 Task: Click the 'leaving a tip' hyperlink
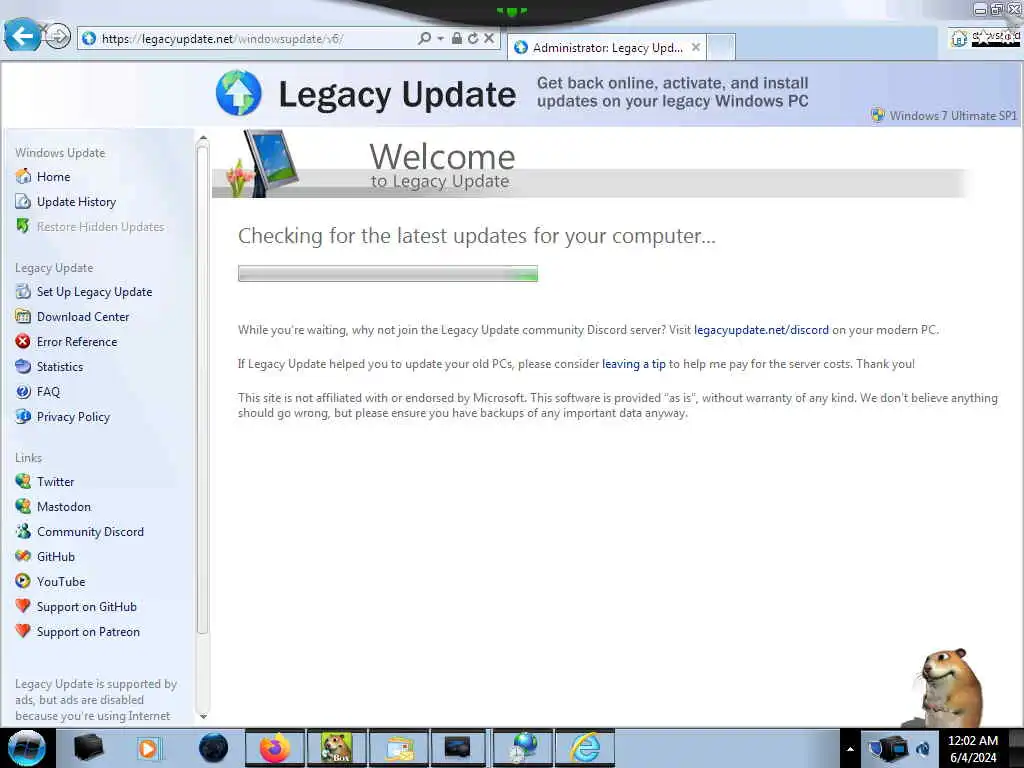coord(633,364)
